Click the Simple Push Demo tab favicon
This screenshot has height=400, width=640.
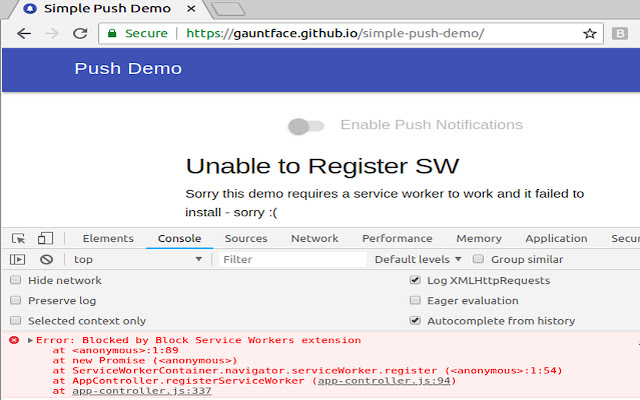pos(30,9)
